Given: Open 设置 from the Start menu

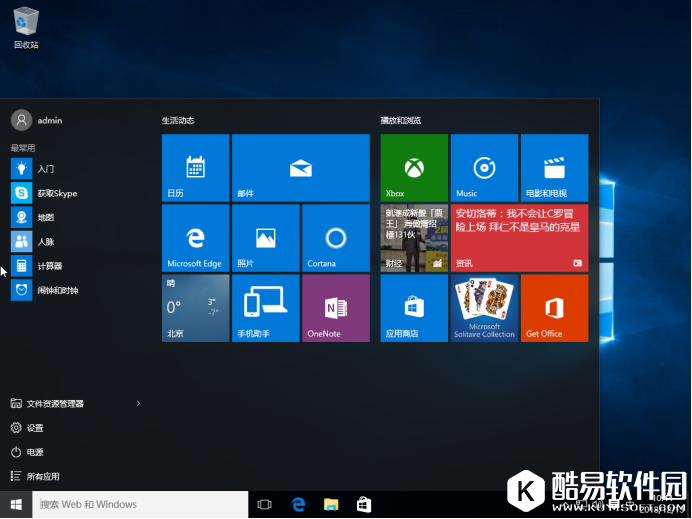Looking at the screenshot, I should 35,428.
